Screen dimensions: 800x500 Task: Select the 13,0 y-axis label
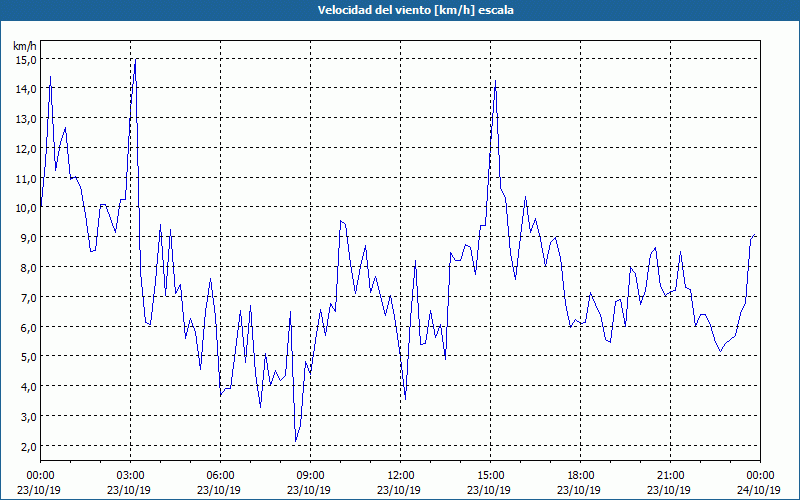tap(25, 119)
